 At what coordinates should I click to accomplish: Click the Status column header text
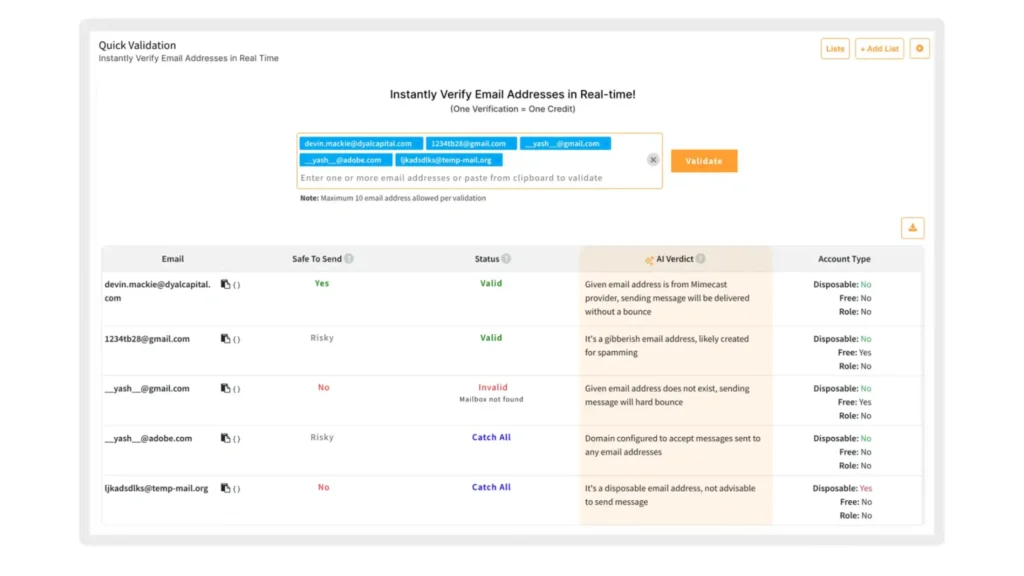tap(487, 259)
